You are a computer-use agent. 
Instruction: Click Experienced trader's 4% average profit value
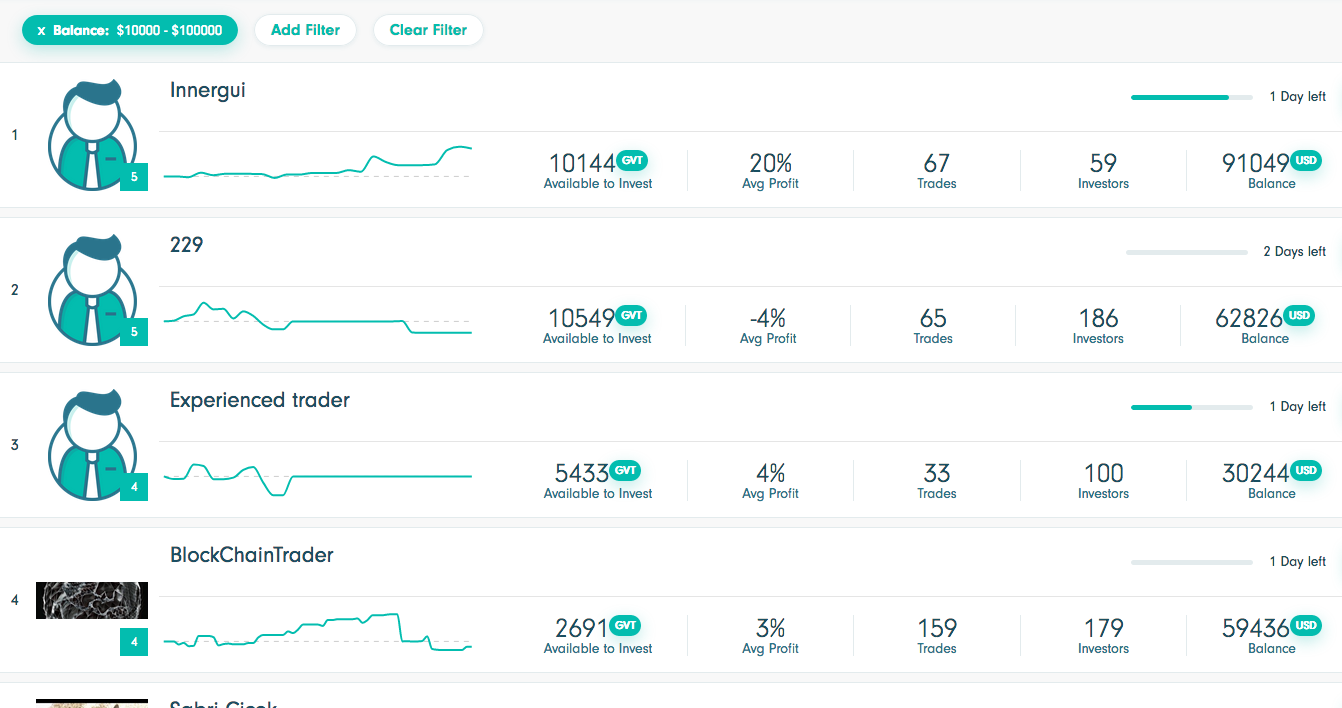pos(770,473)
